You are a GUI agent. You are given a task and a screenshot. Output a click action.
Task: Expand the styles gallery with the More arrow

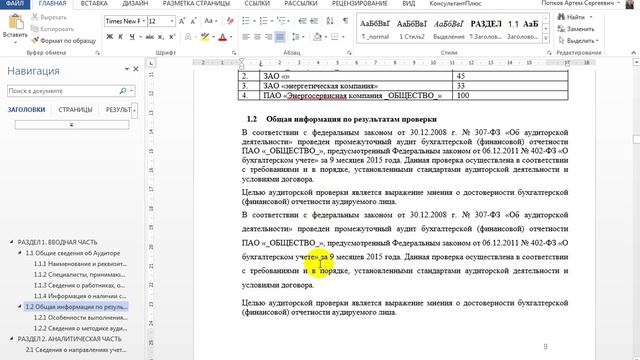[x=546, y=39]
